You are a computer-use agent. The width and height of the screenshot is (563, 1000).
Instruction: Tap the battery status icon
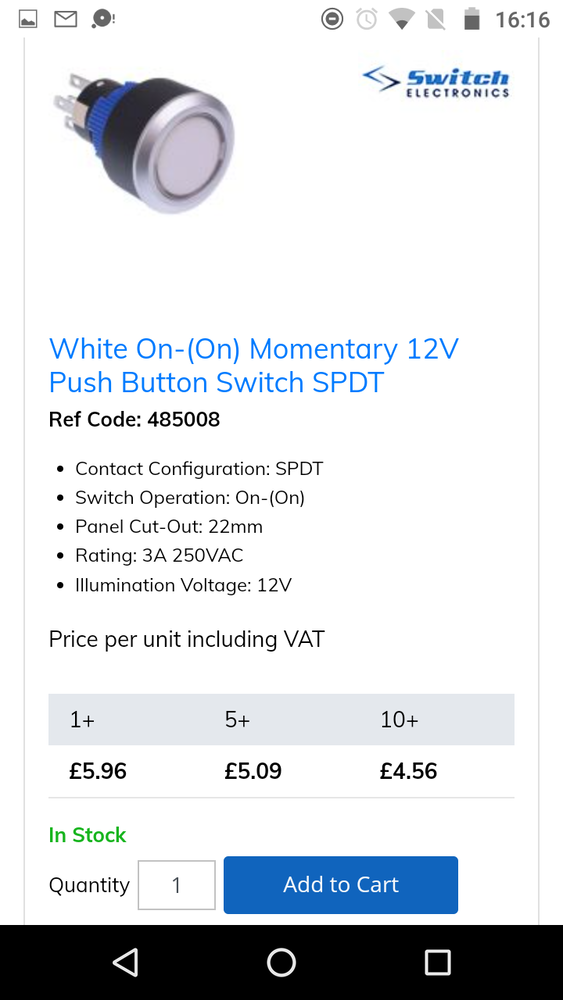tap(471, 19)
